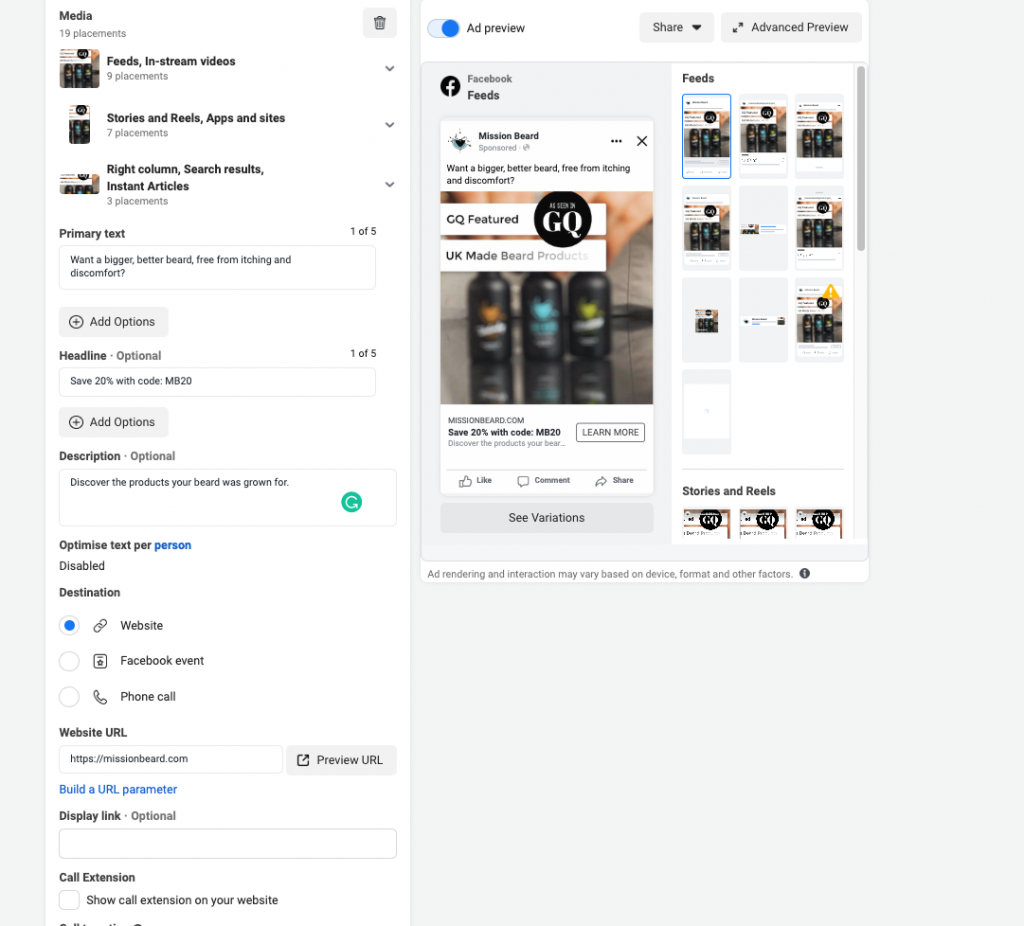Click the Grammarly icon in Description field
1024x926 pixels.
[x=351, y=502]
